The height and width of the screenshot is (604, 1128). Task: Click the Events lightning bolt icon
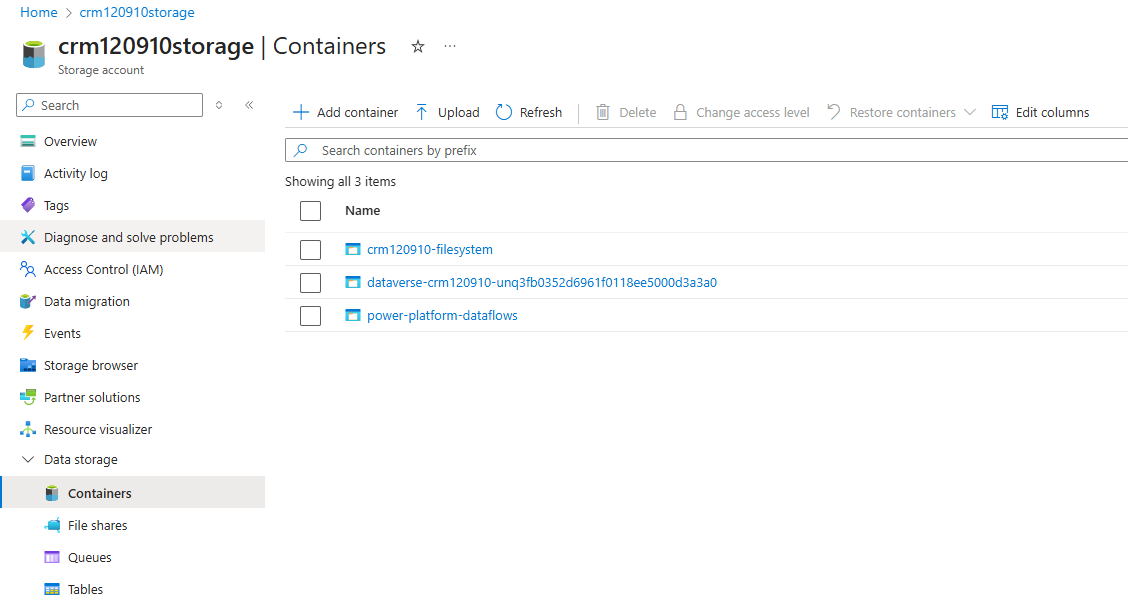pos(28,333)
